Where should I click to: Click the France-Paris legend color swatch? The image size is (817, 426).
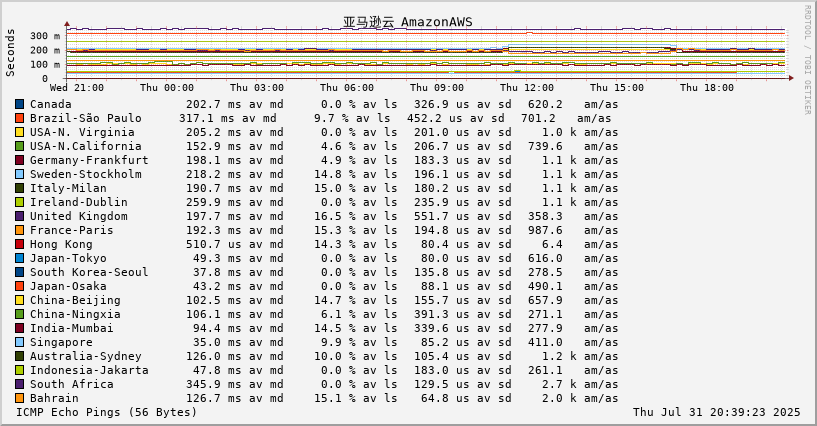20,230
